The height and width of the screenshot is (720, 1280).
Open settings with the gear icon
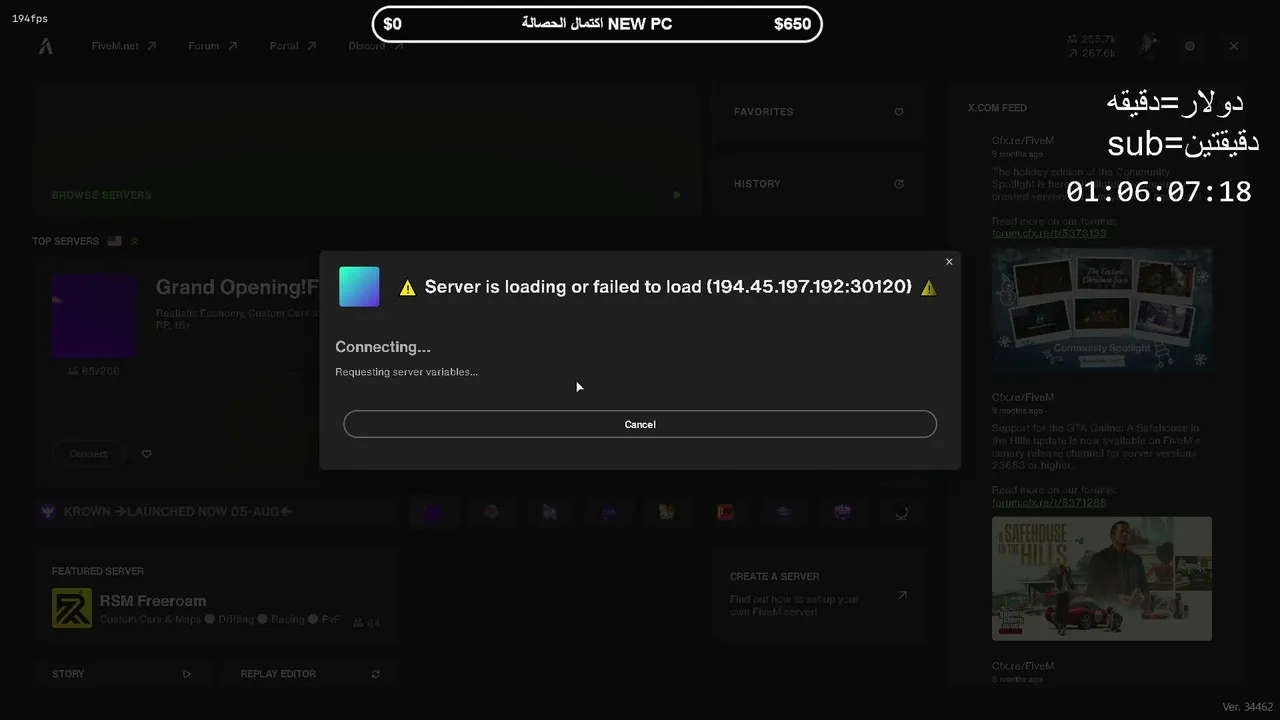click(1190, 46)
